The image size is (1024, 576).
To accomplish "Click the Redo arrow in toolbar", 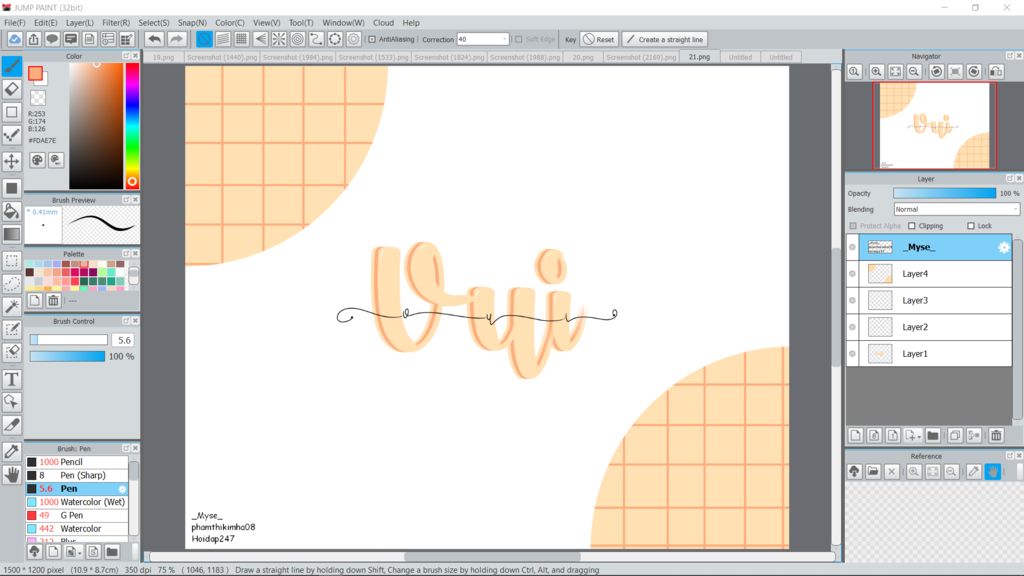I will [176, 39].
